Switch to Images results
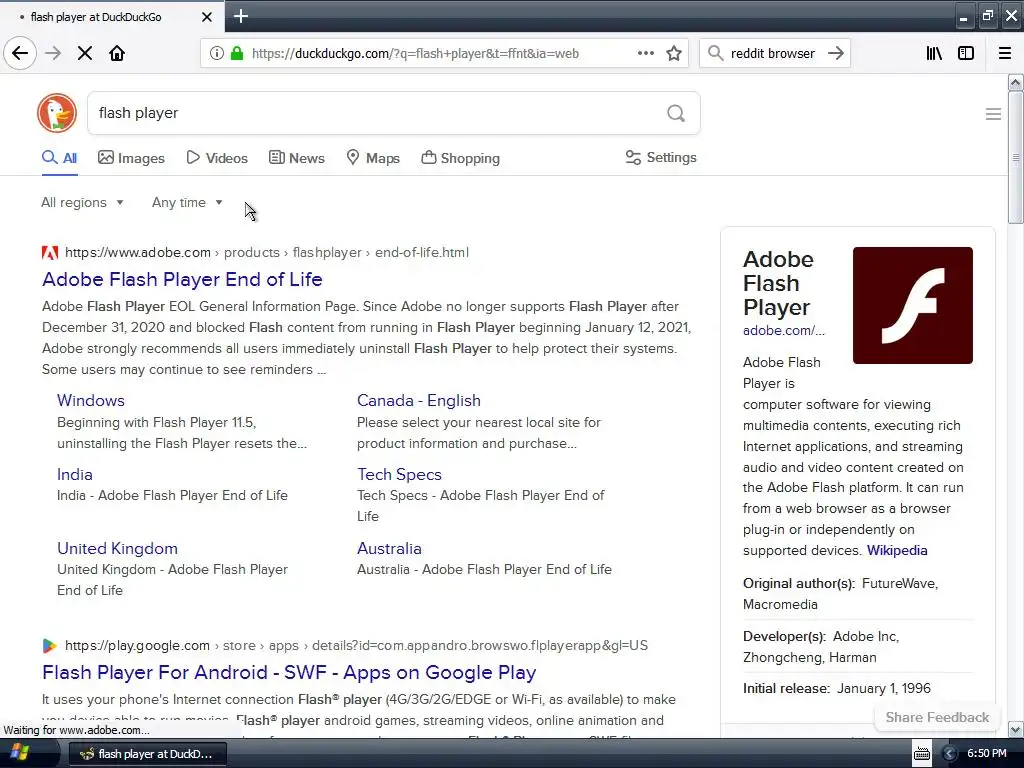Screen dimensions: 1024x768 pos(131,158)
